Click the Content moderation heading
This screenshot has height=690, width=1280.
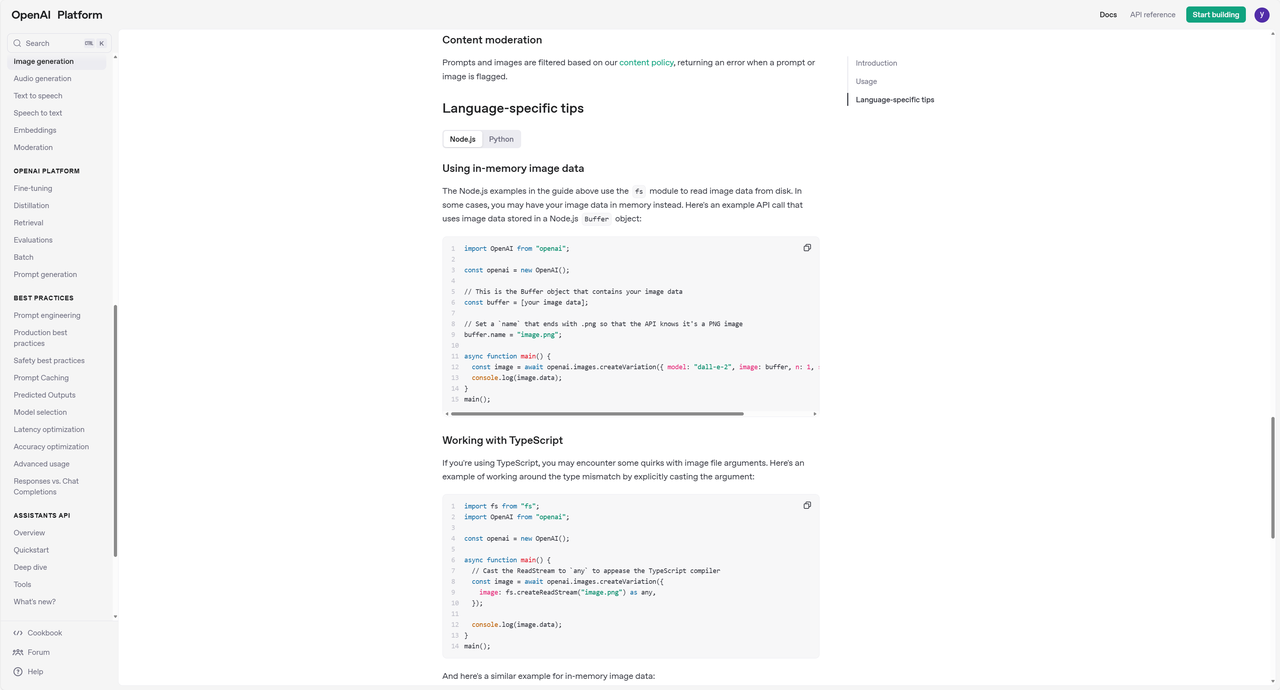[492, 40]
